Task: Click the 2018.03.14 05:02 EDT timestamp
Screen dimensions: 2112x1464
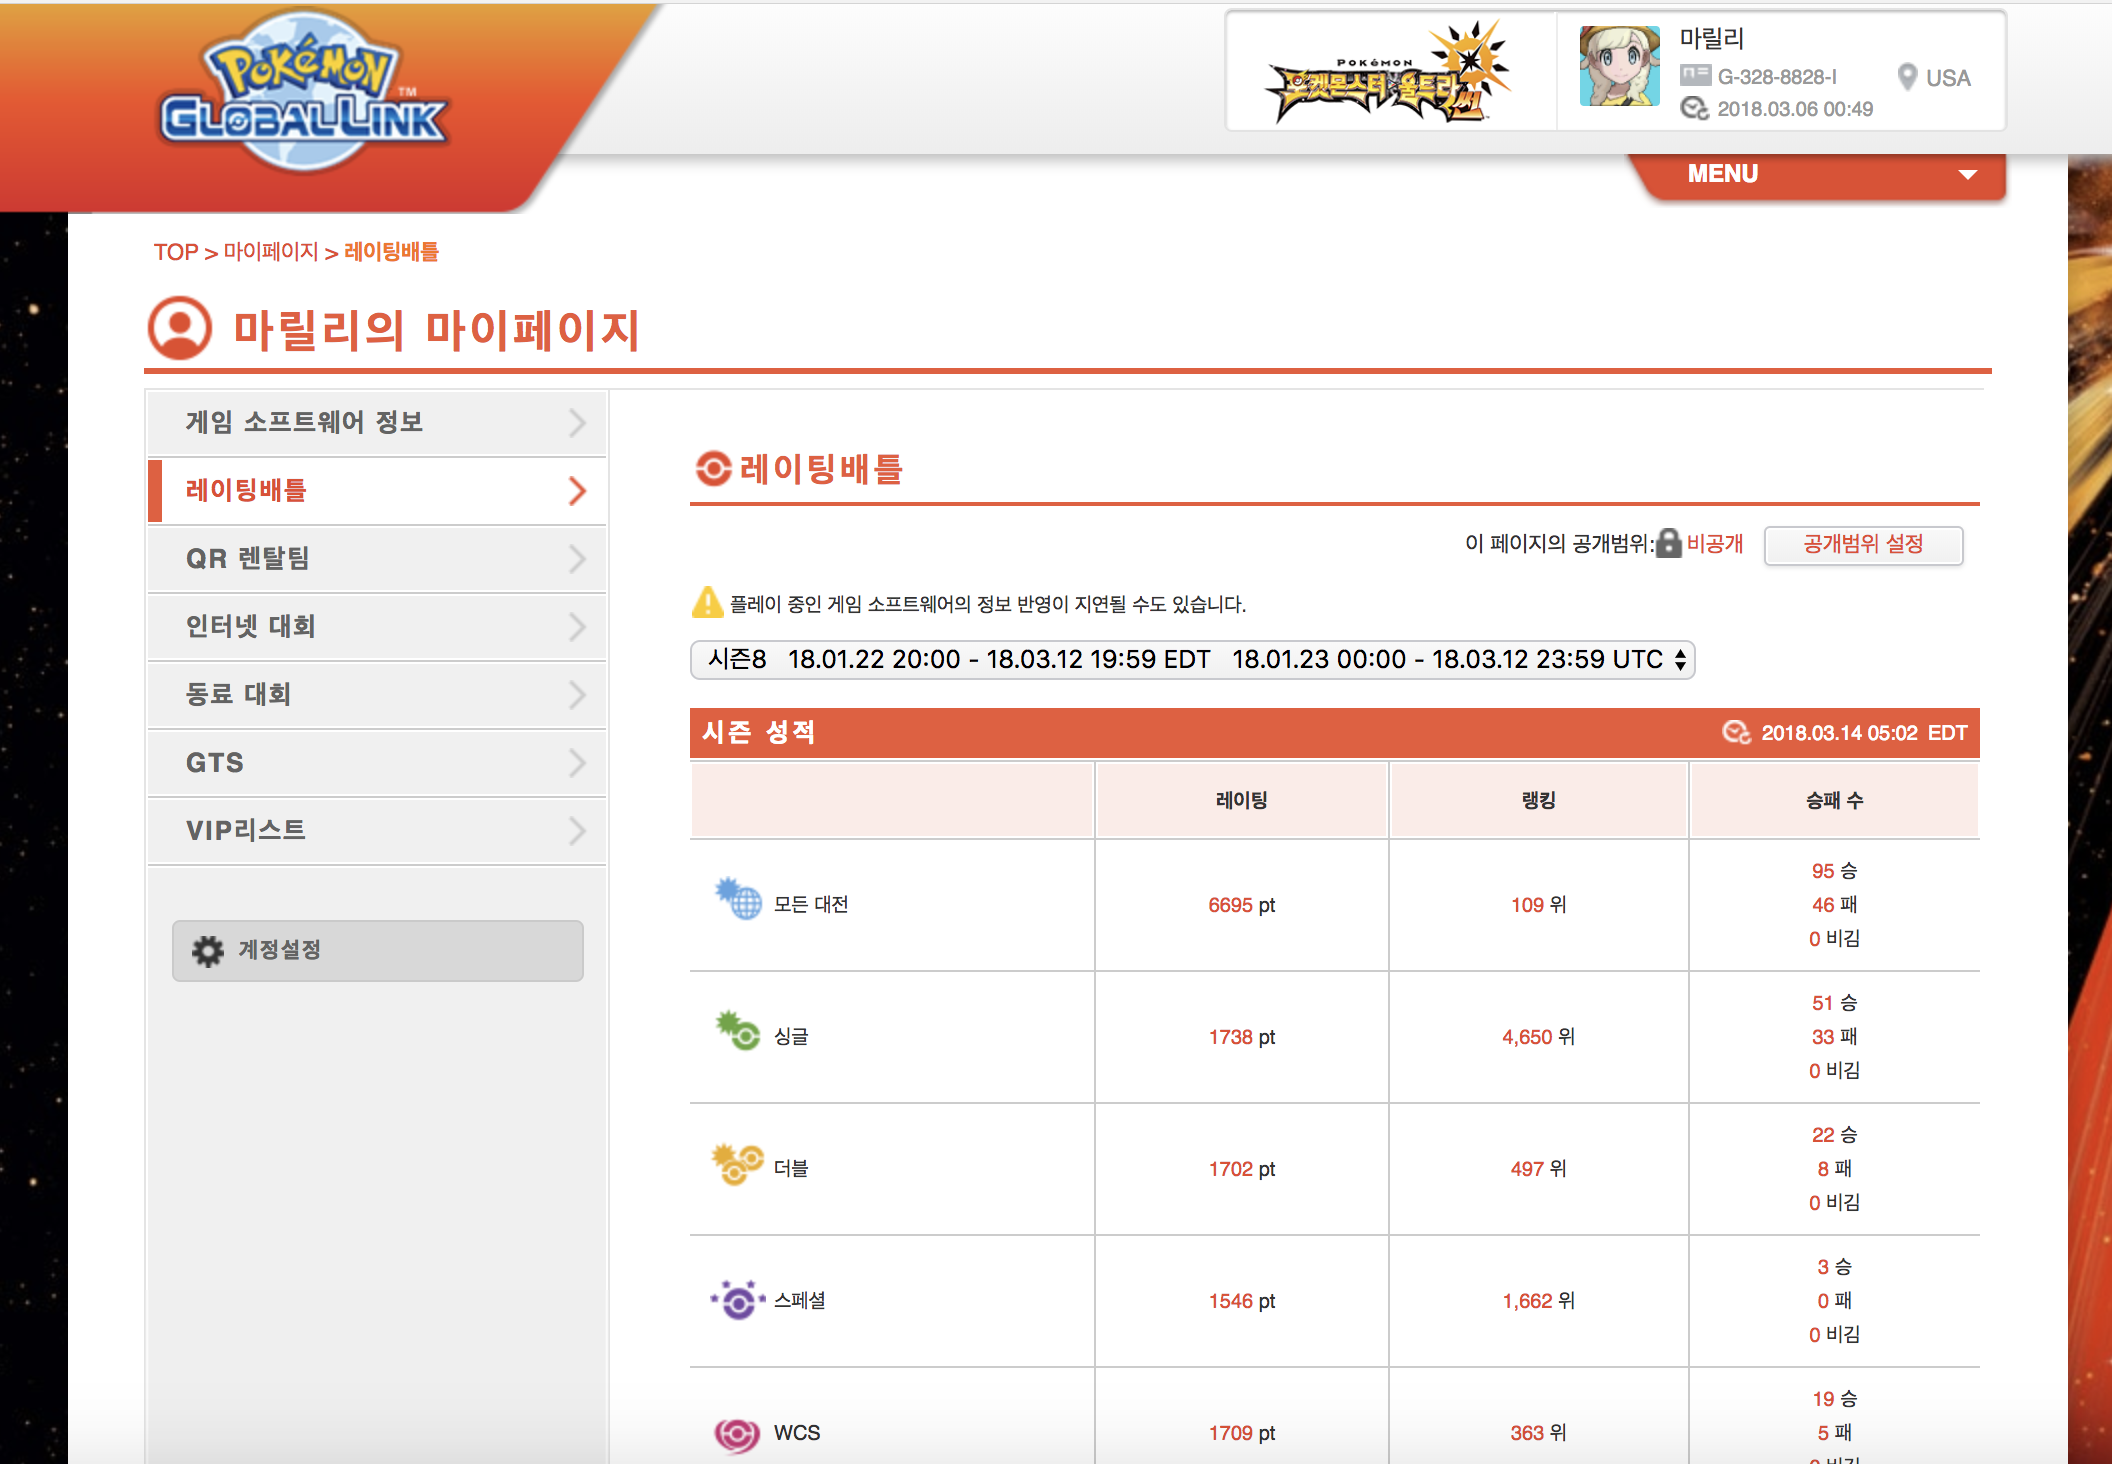Action: [1864, 733]
